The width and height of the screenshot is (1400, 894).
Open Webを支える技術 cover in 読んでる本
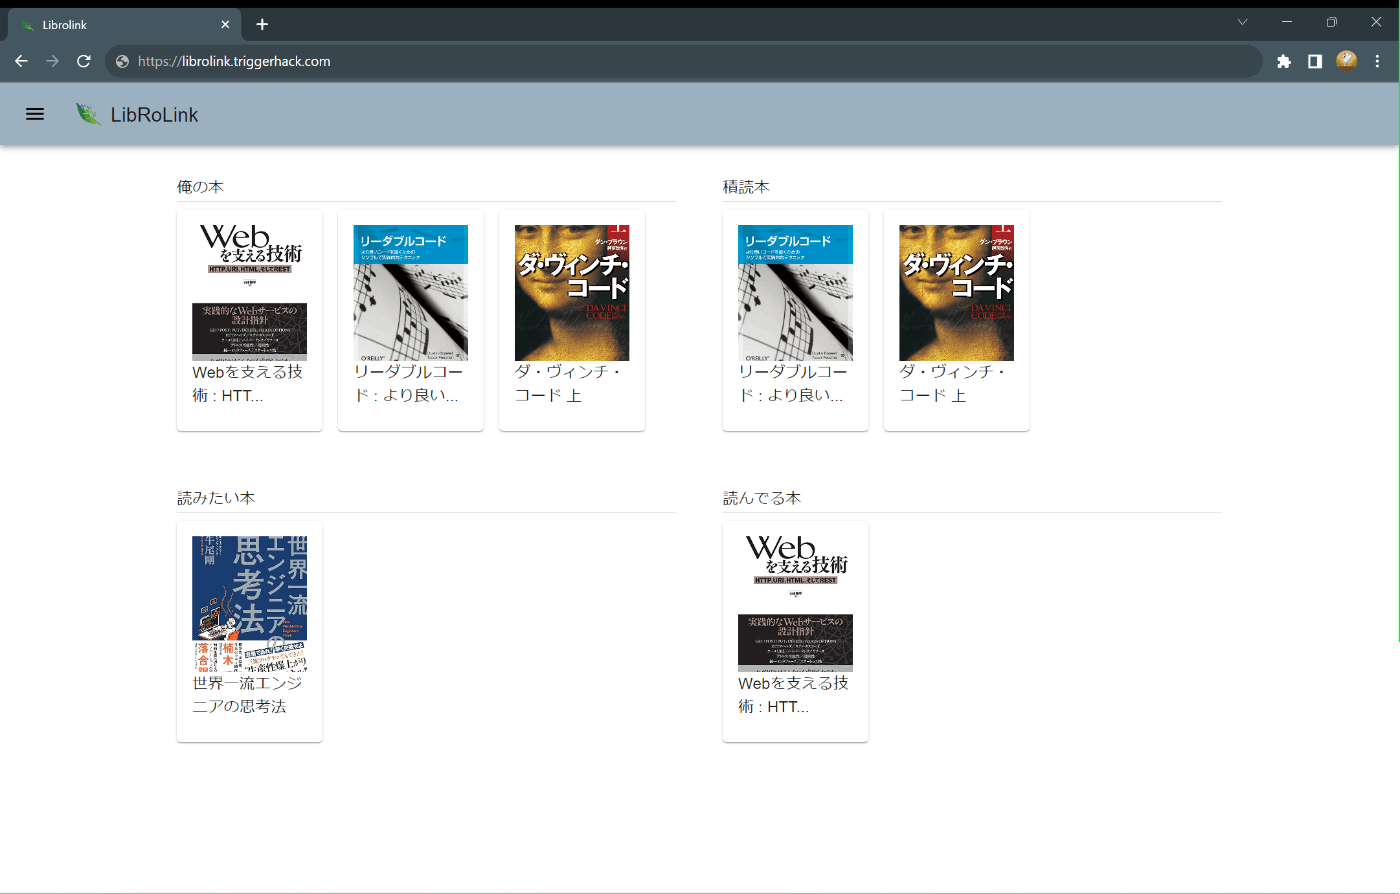(795, 603)
